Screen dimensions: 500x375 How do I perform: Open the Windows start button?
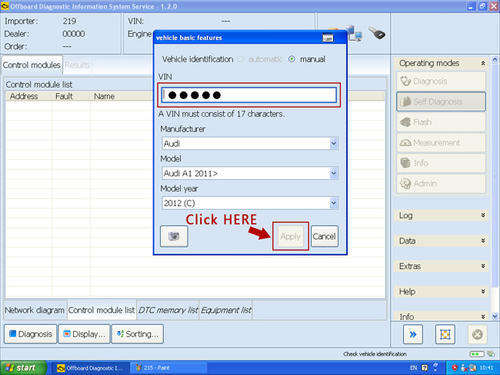tap(23, 368)
